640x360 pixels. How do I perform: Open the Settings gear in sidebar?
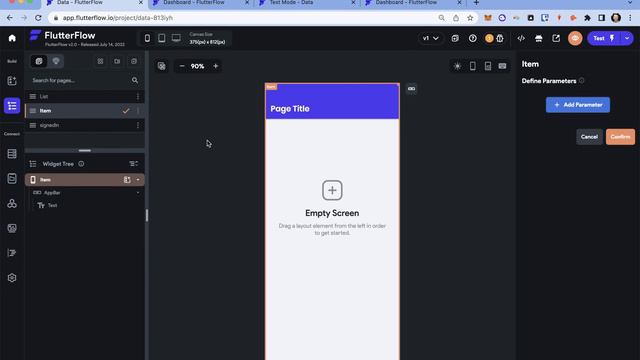12,278
